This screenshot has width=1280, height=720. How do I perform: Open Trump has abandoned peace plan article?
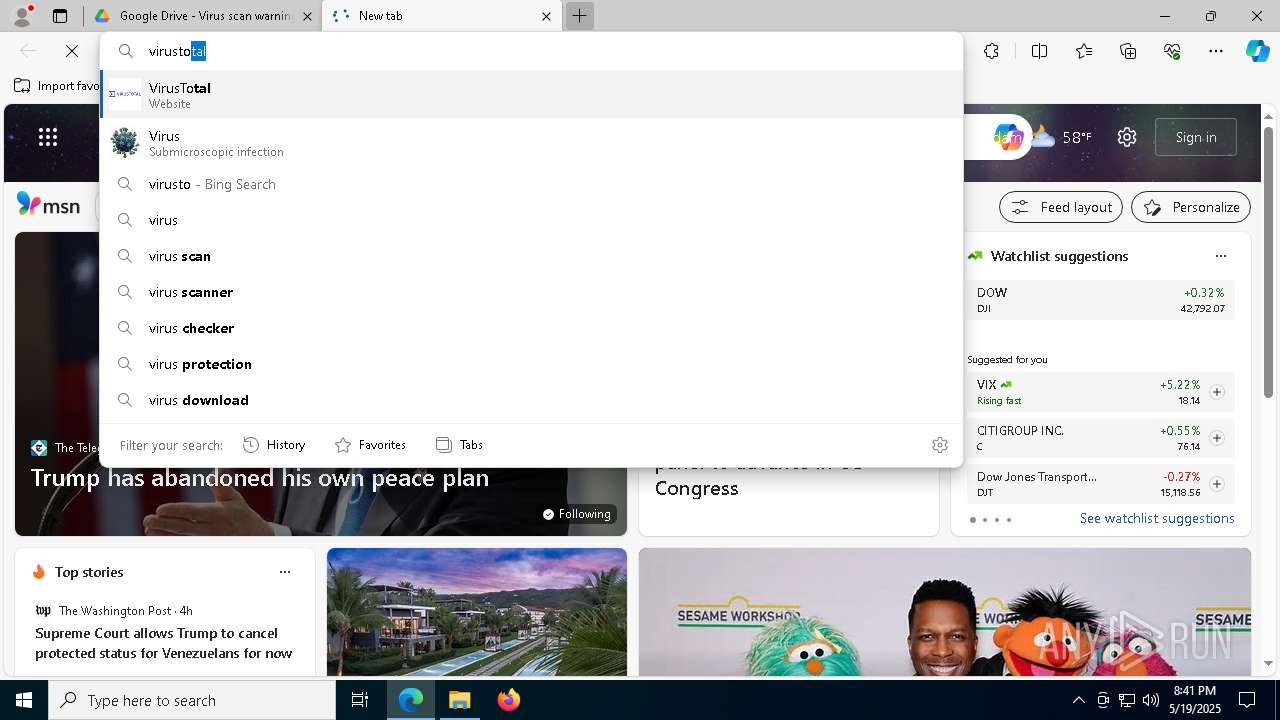coord(260,478)
